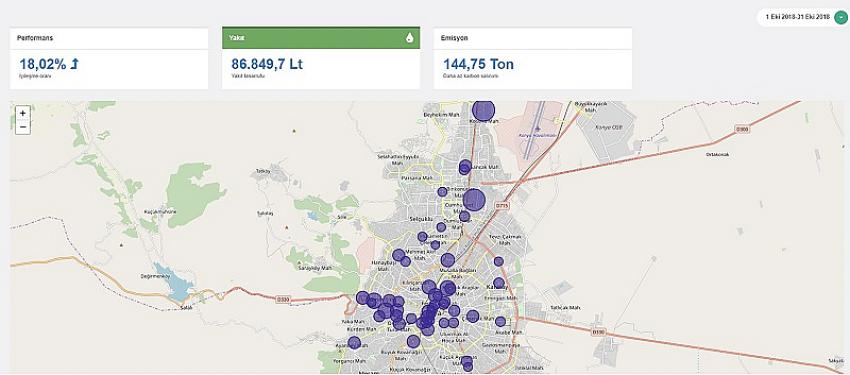Click the largest purple marker at top of map
The width and height of the screenshot is (850, 375).
tap(484, 110)
